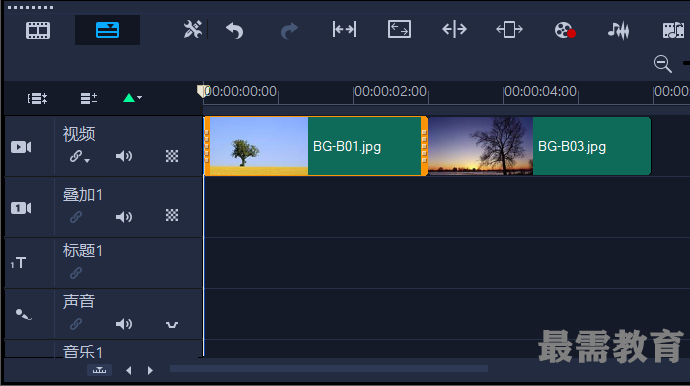Screen dimensions: 690x386
Task: Open the record/capture option
Action: pyautogui.click(x=565, y=30)
